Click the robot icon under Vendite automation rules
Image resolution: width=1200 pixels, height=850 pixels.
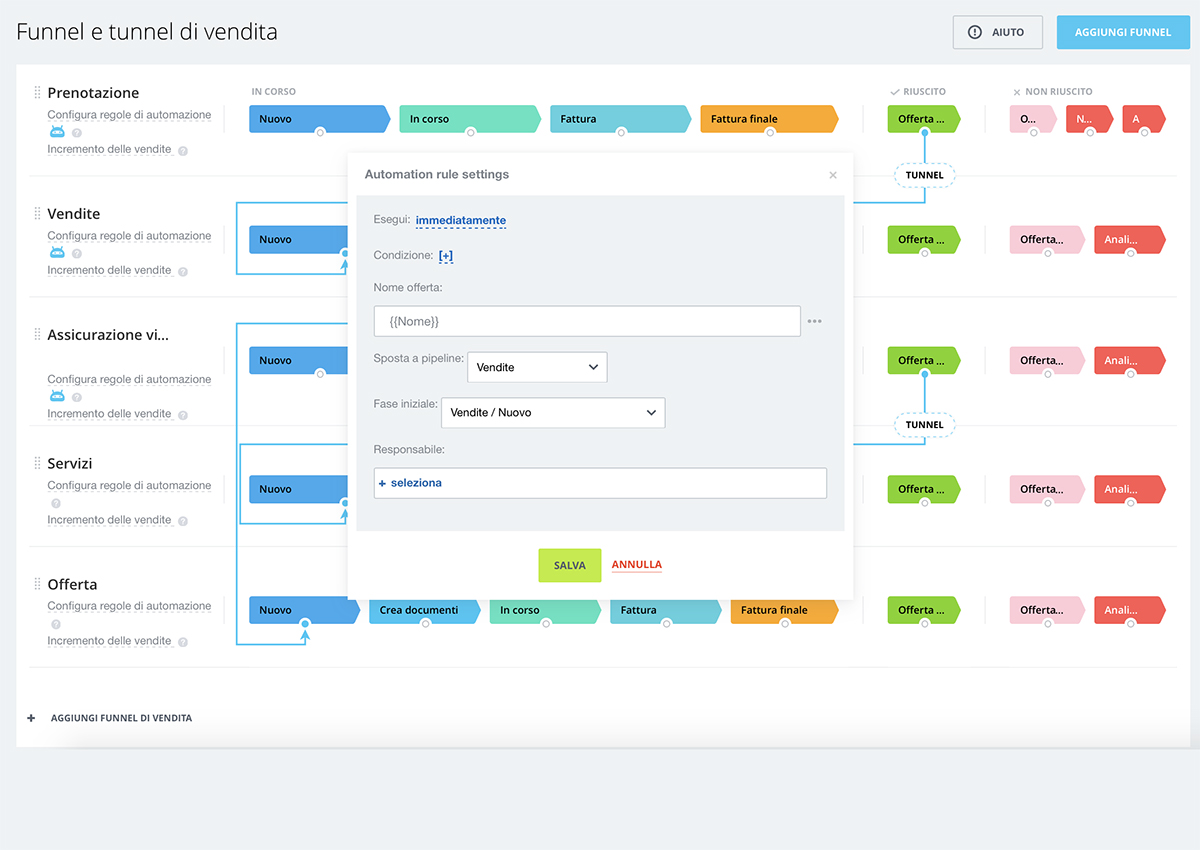57,253
